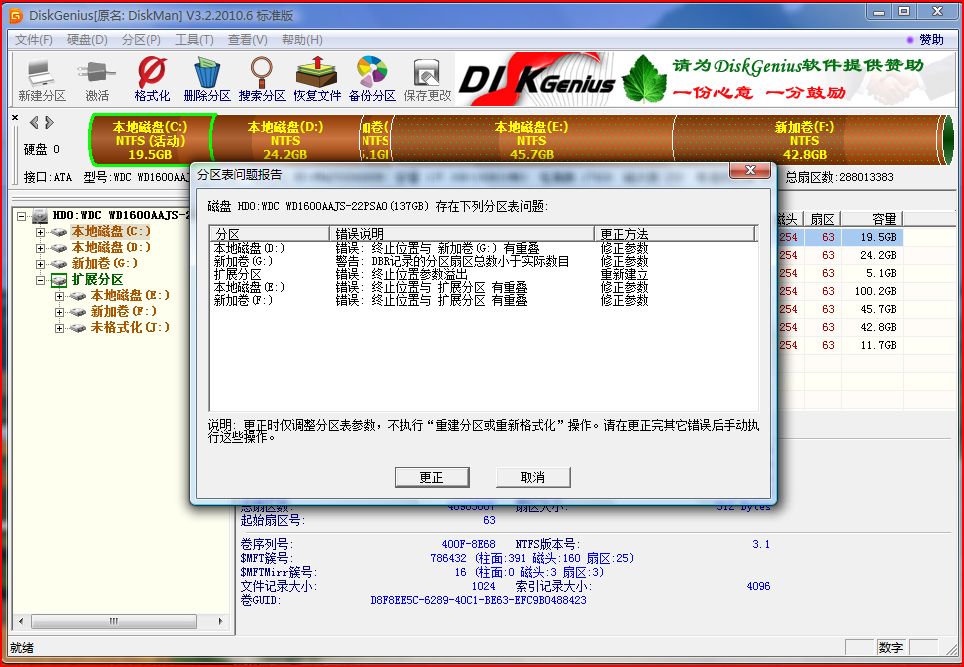964x667 pixels.
Task: Select 本地磁盘(D:) partition in disk bar
Action: 285,140
